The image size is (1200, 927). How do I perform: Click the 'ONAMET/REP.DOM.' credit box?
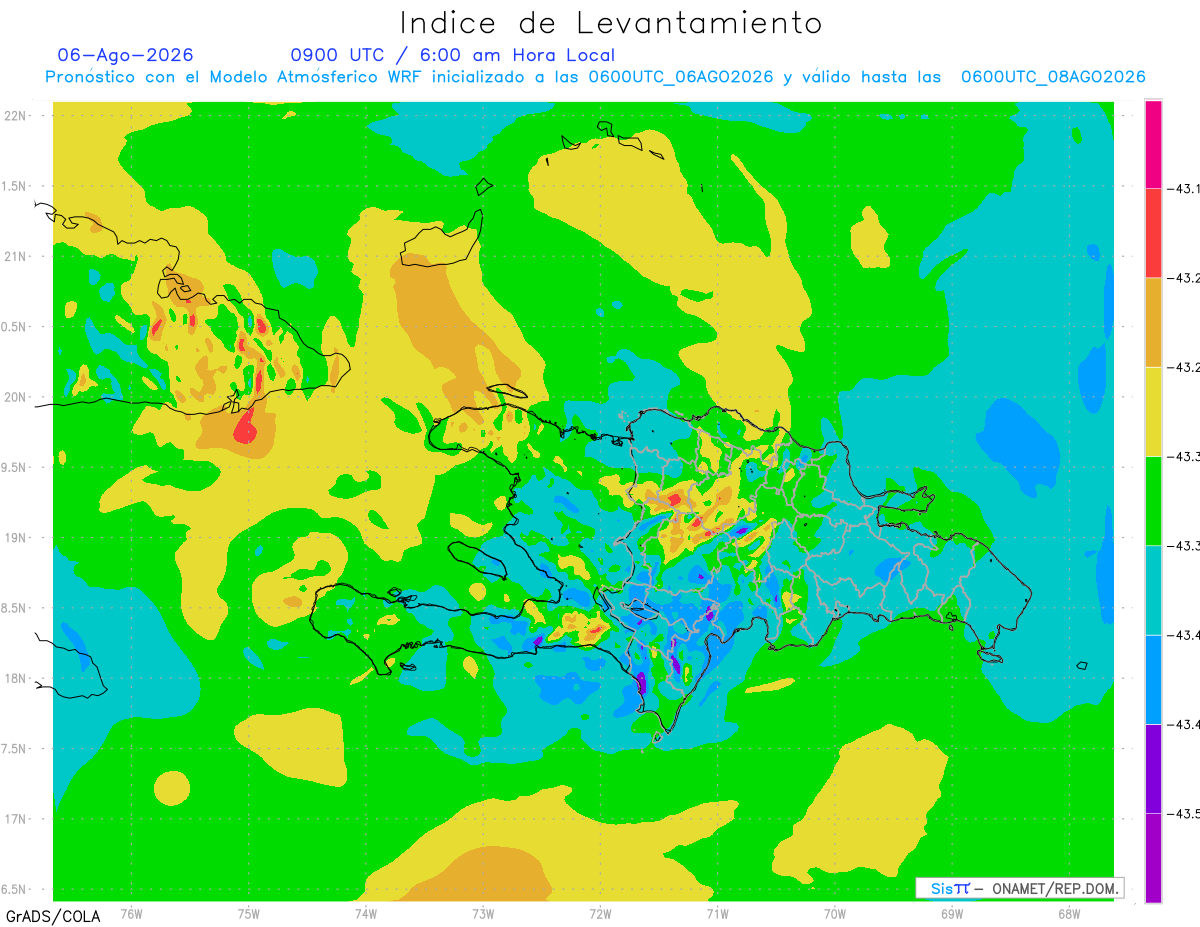(1019, 888)
